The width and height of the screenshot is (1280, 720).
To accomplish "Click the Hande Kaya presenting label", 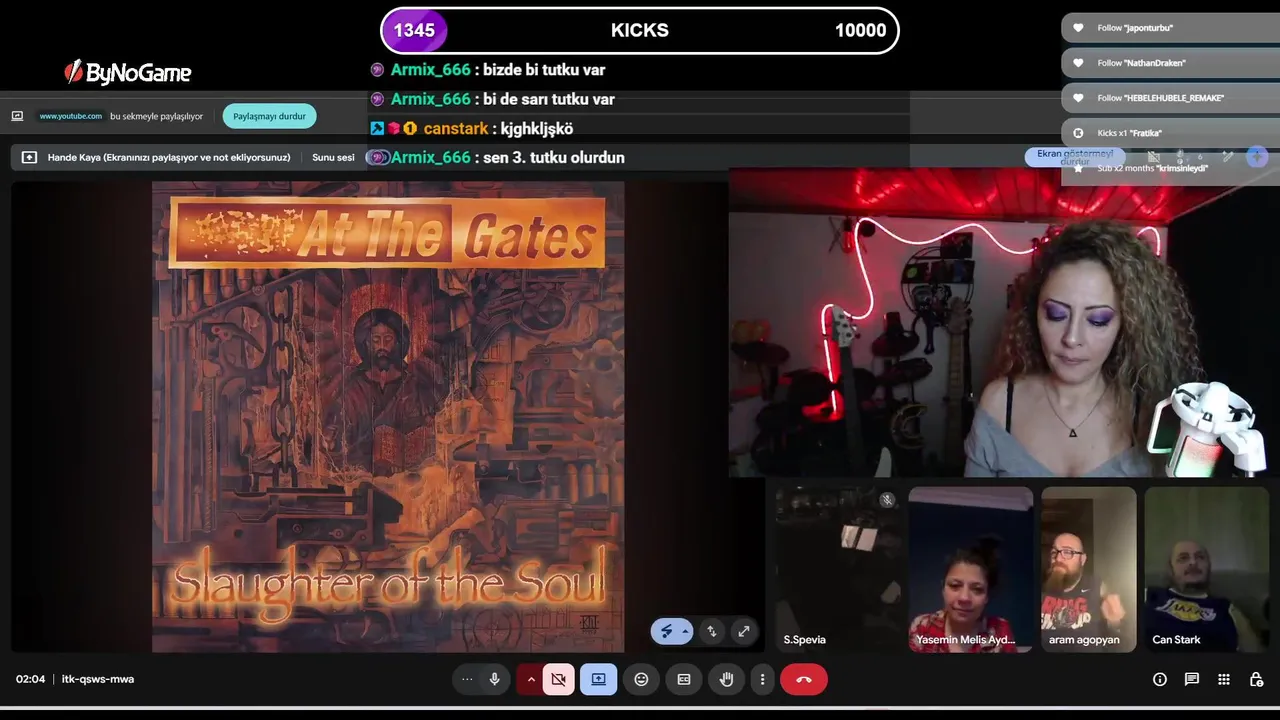I will coord(169,157).
